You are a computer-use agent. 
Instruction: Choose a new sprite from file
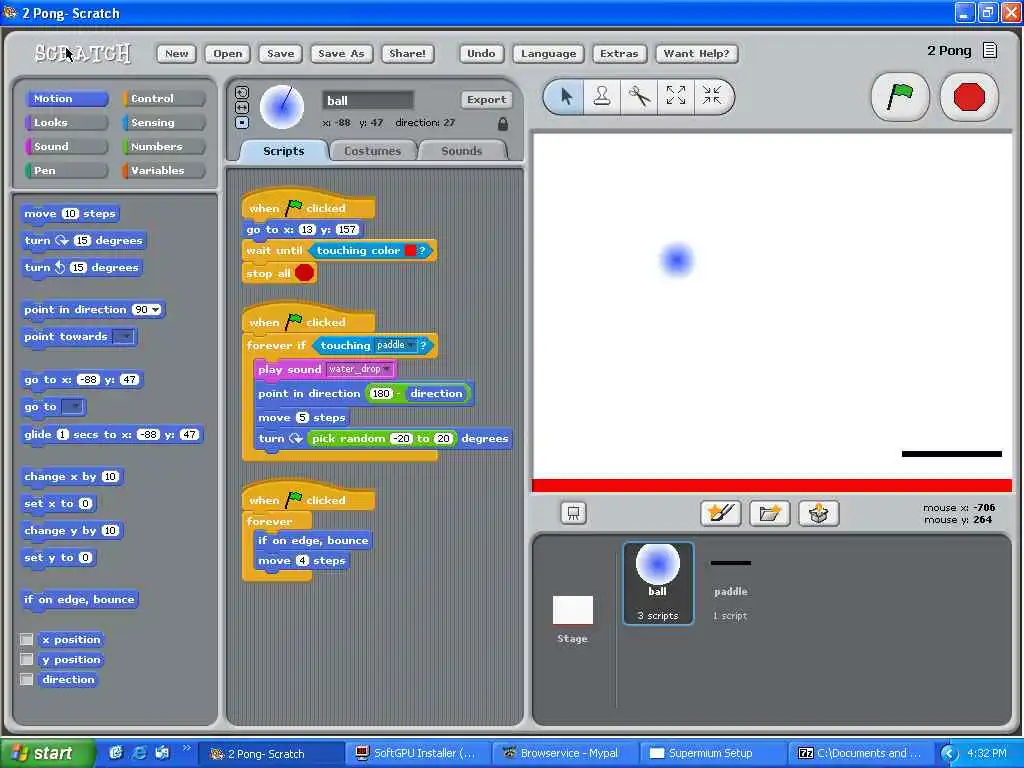pos(770,513)
